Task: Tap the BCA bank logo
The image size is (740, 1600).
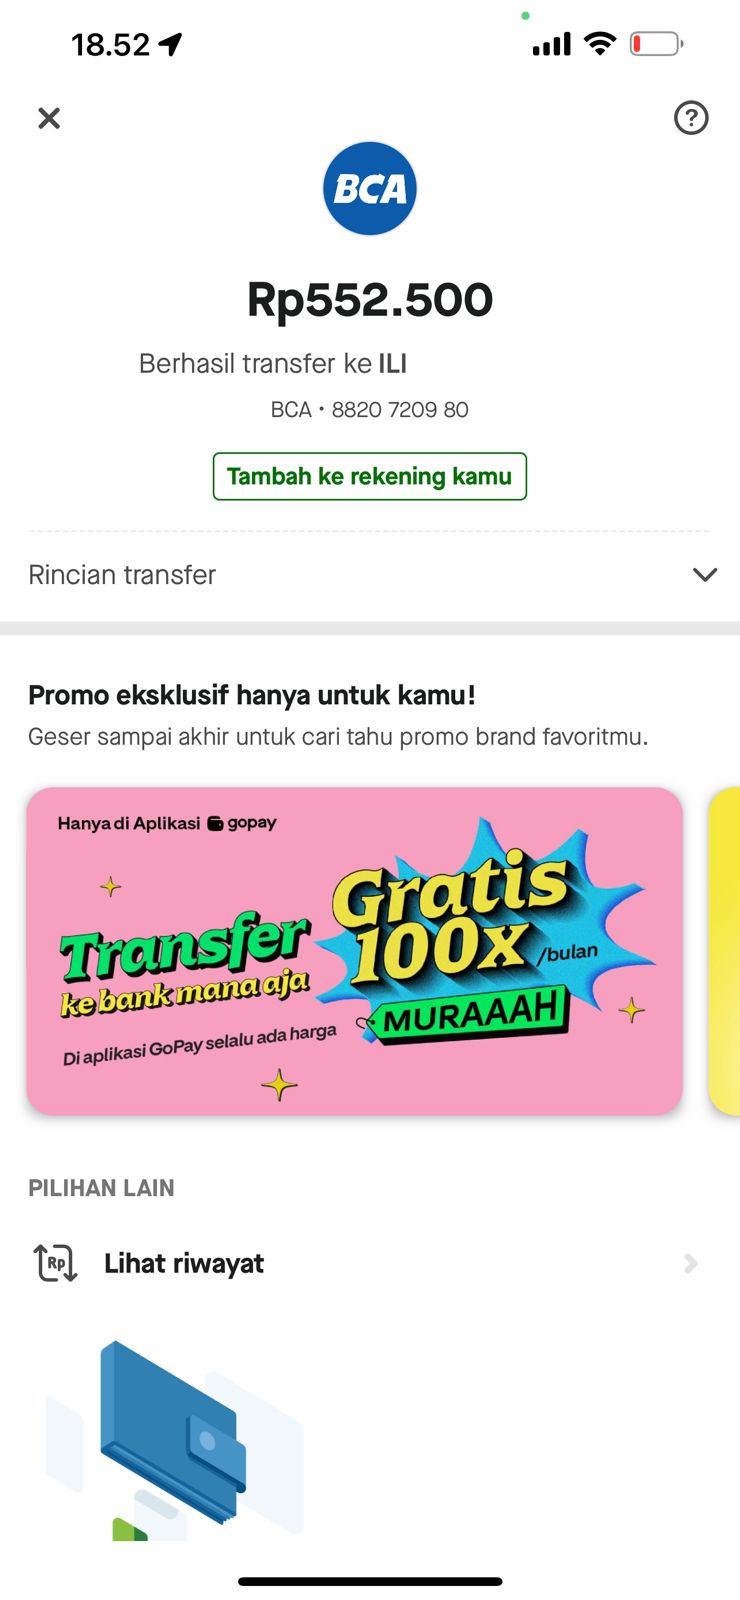Action: (370, 188)
